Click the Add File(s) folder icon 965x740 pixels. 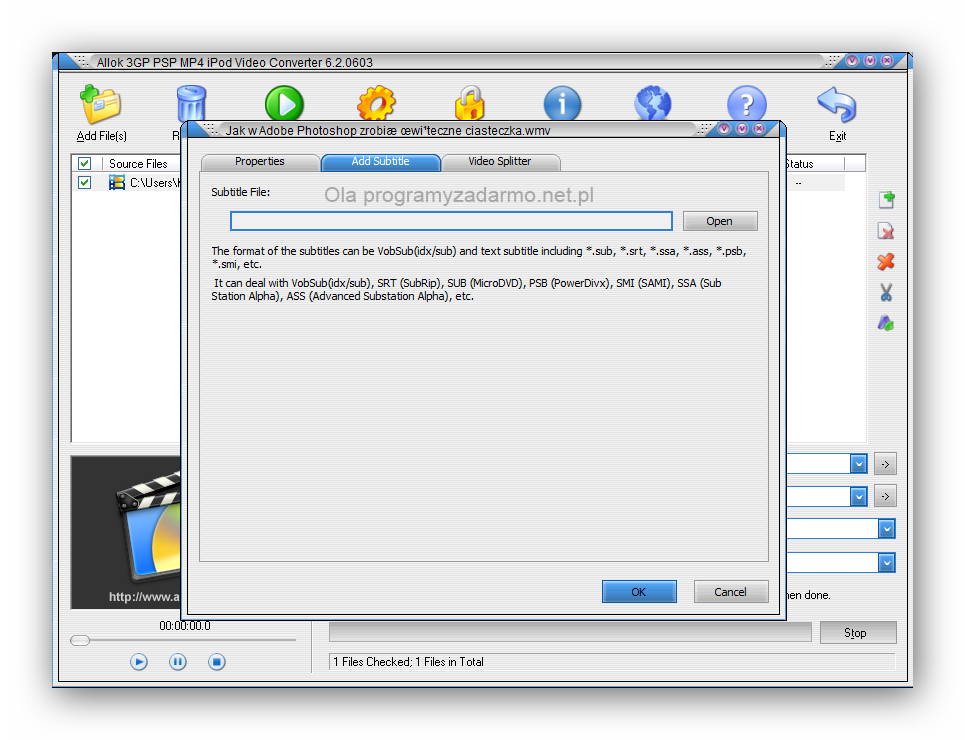click(100, 104)
